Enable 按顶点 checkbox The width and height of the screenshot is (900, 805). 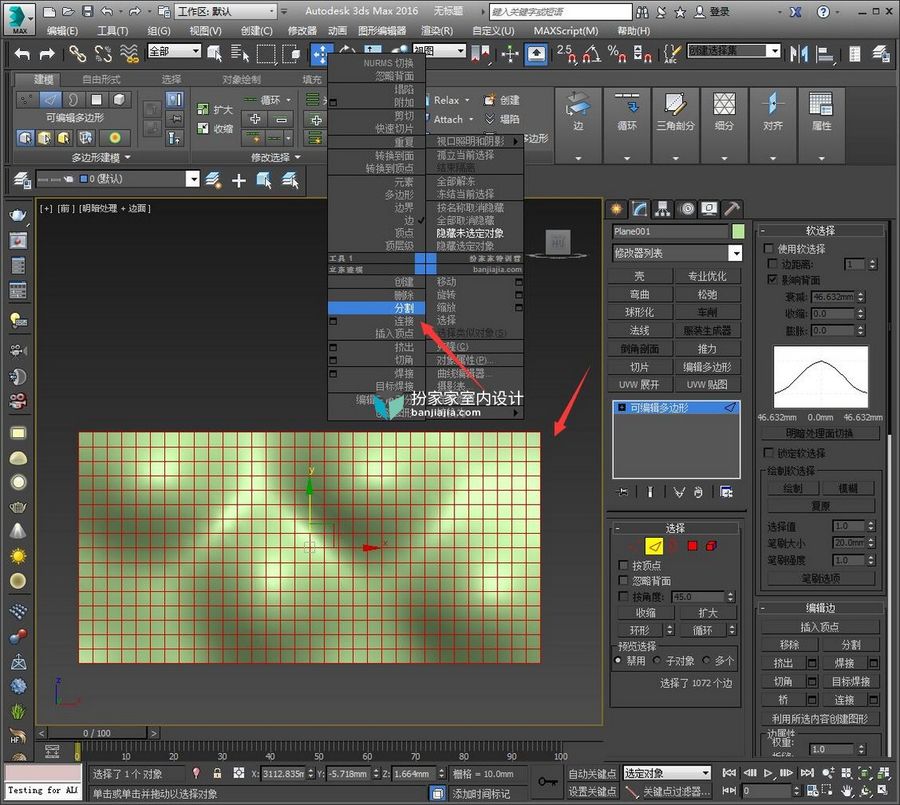[x=623, y=565]
